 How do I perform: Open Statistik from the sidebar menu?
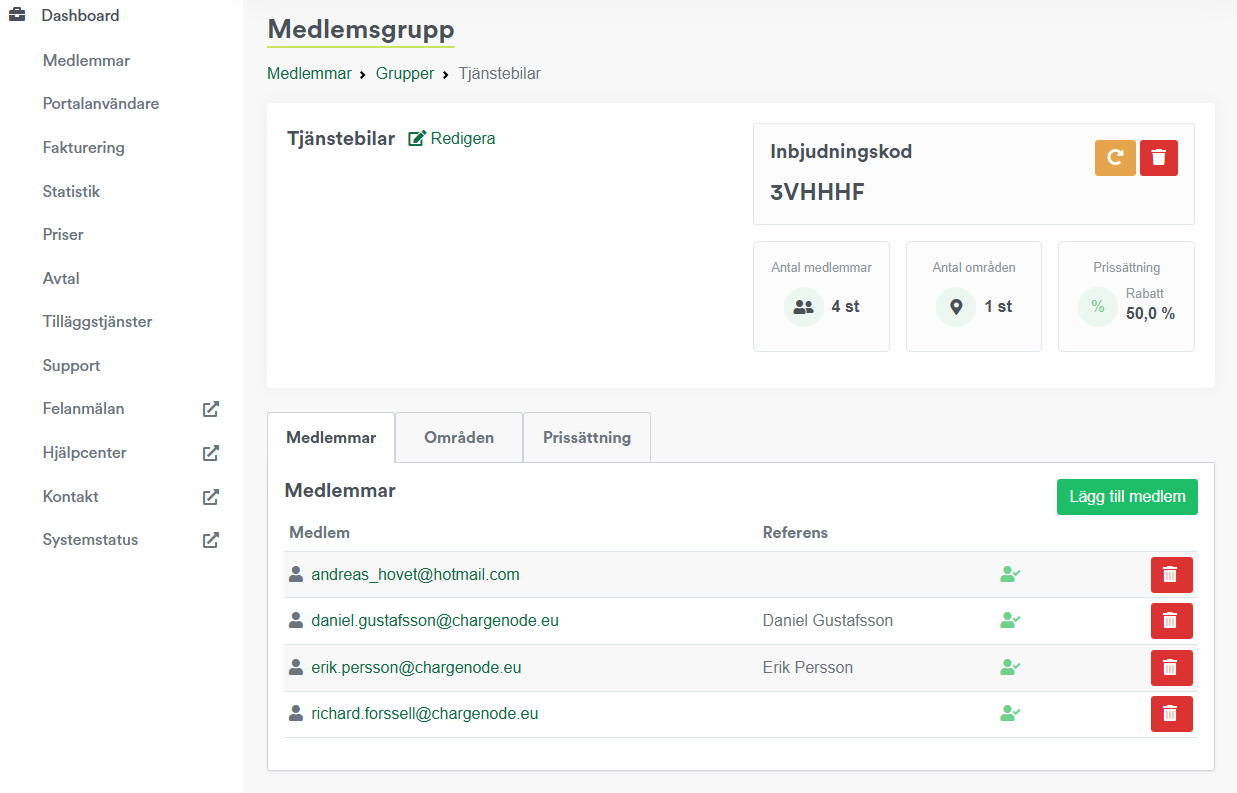point(71,192)
